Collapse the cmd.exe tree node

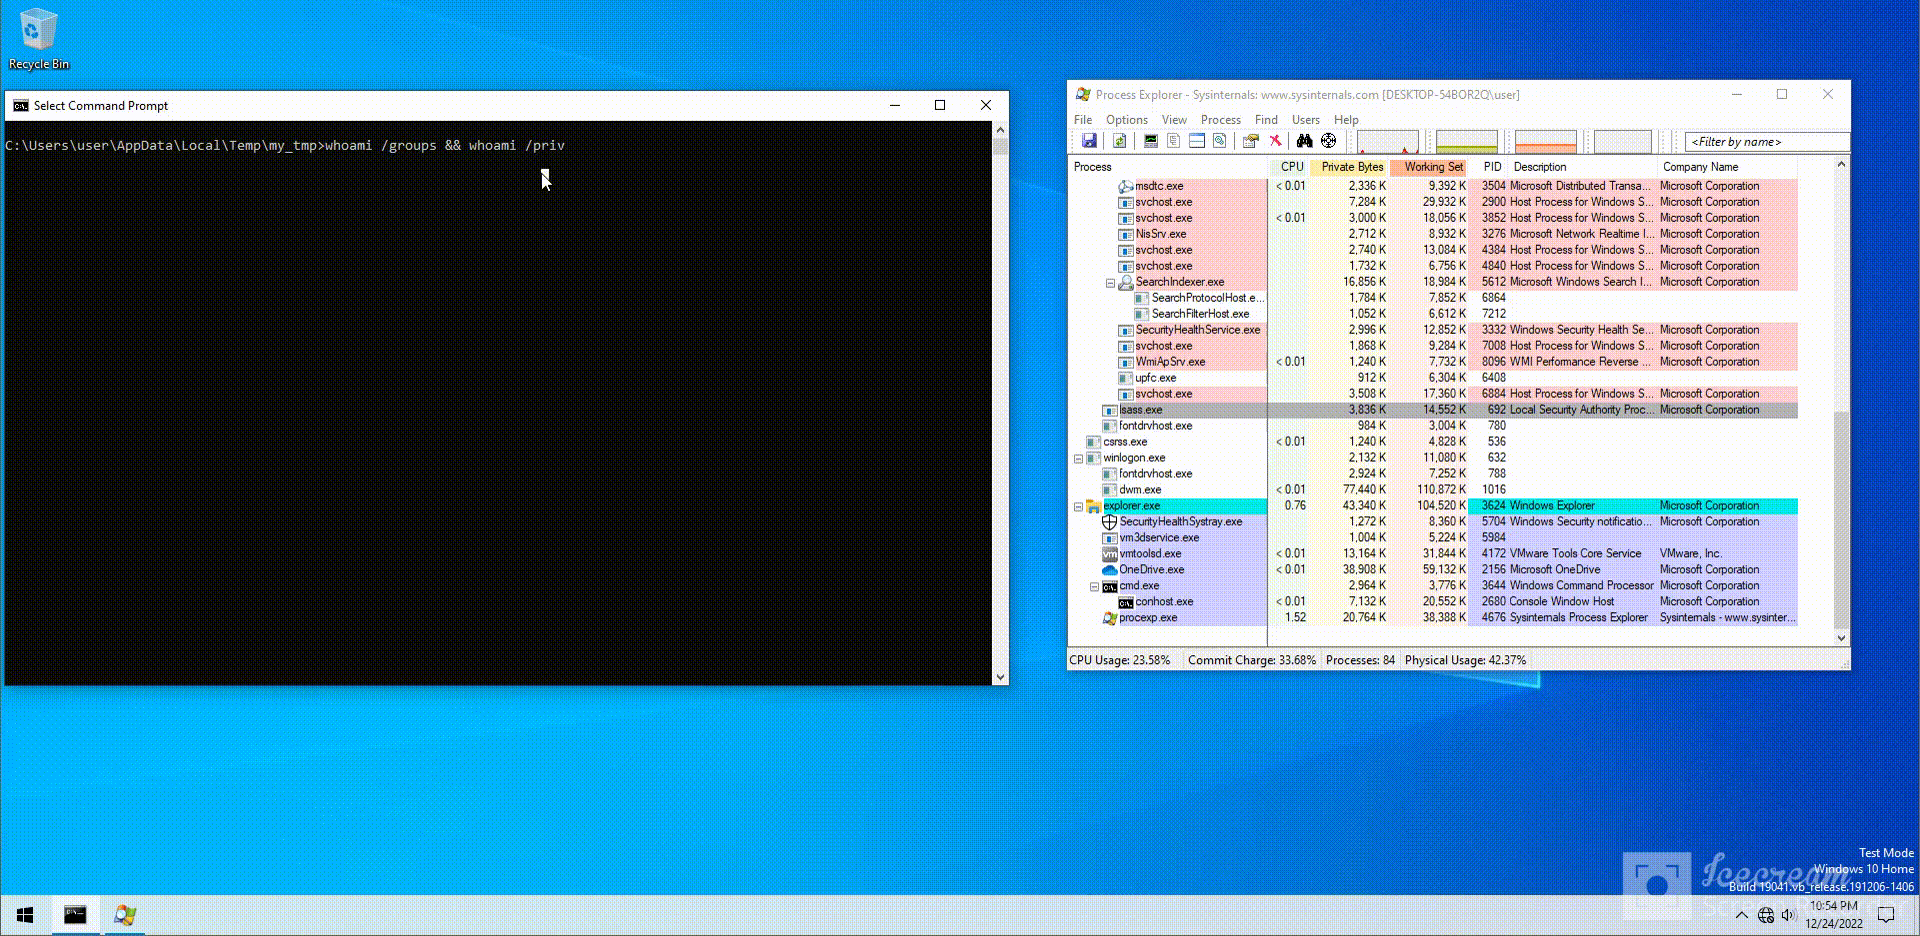[1094, 587]
